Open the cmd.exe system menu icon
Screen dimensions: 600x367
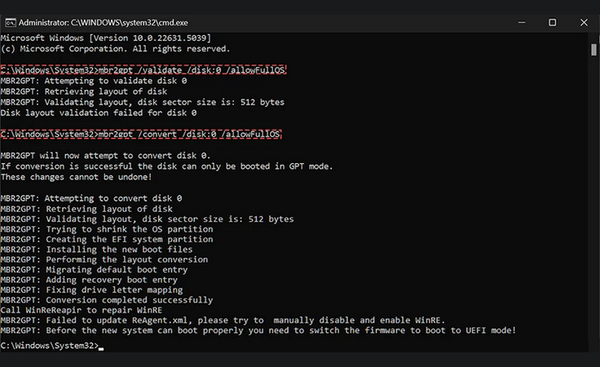pos(10,23)
